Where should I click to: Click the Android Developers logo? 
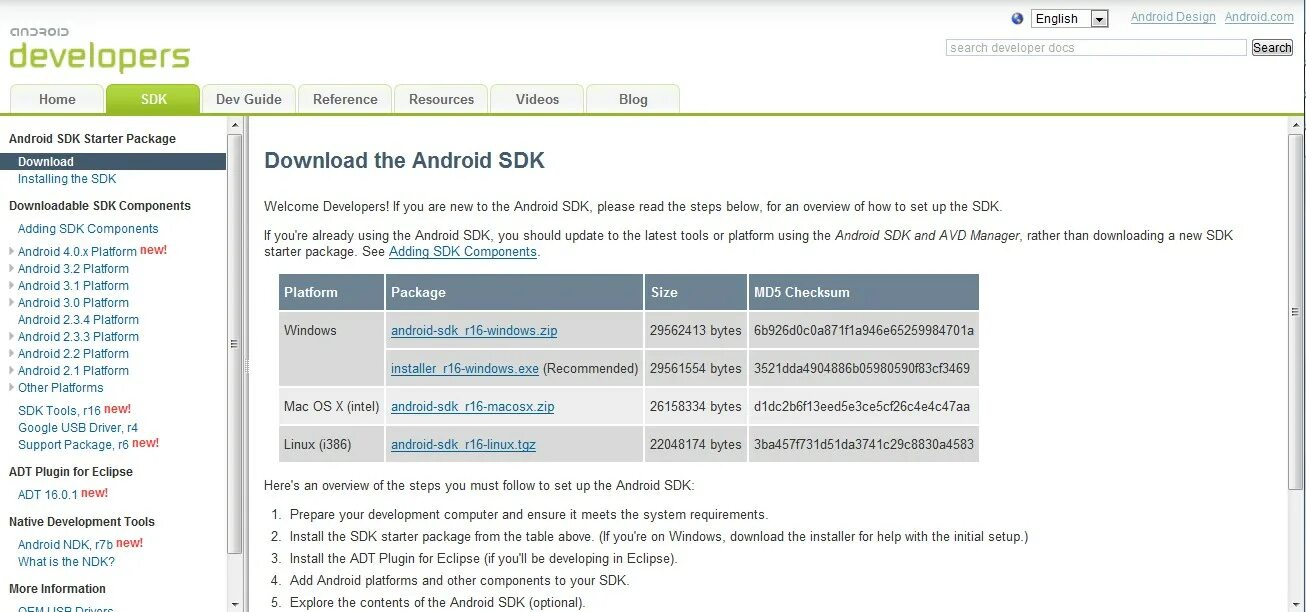[99, 50]
